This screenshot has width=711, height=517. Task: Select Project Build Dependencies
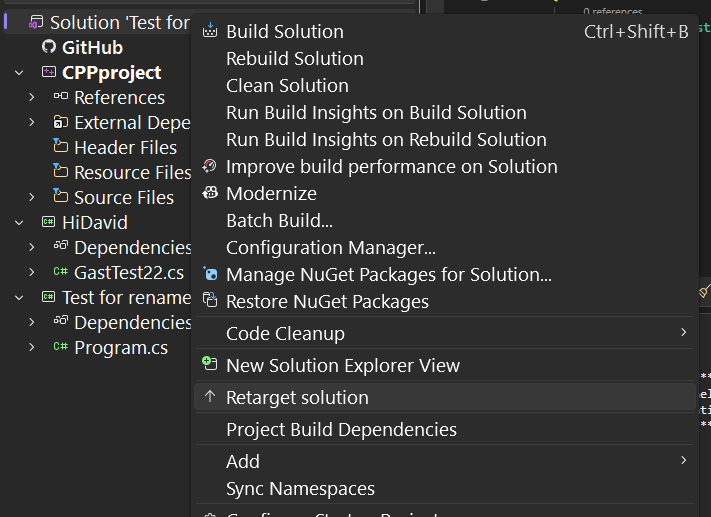(444, 429)
